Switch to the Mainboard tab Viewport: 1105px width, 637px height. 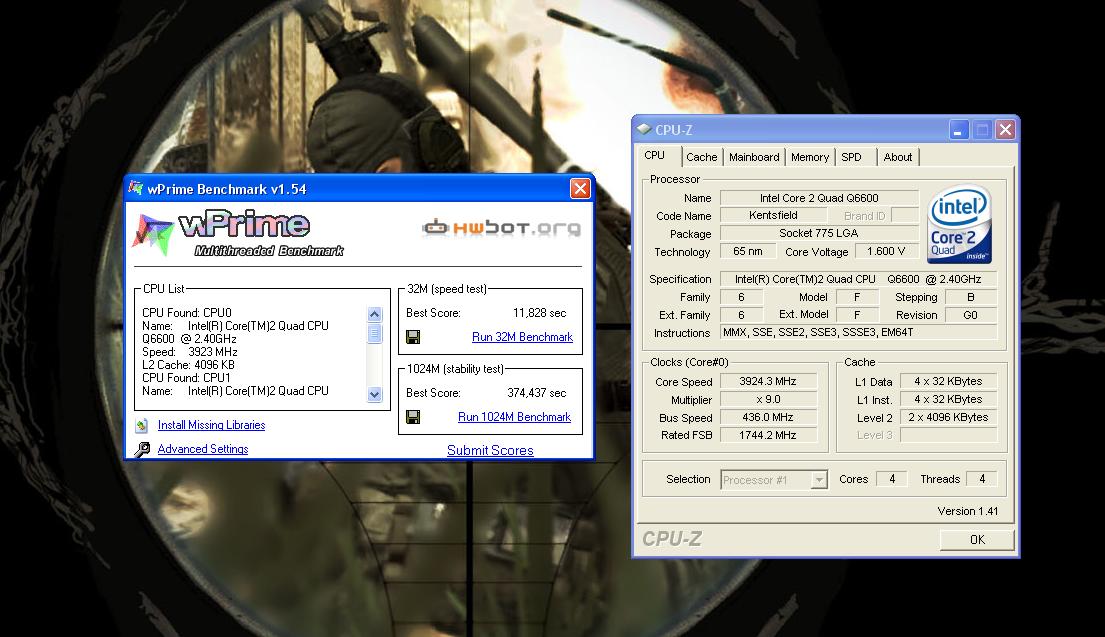click(754, 157)
